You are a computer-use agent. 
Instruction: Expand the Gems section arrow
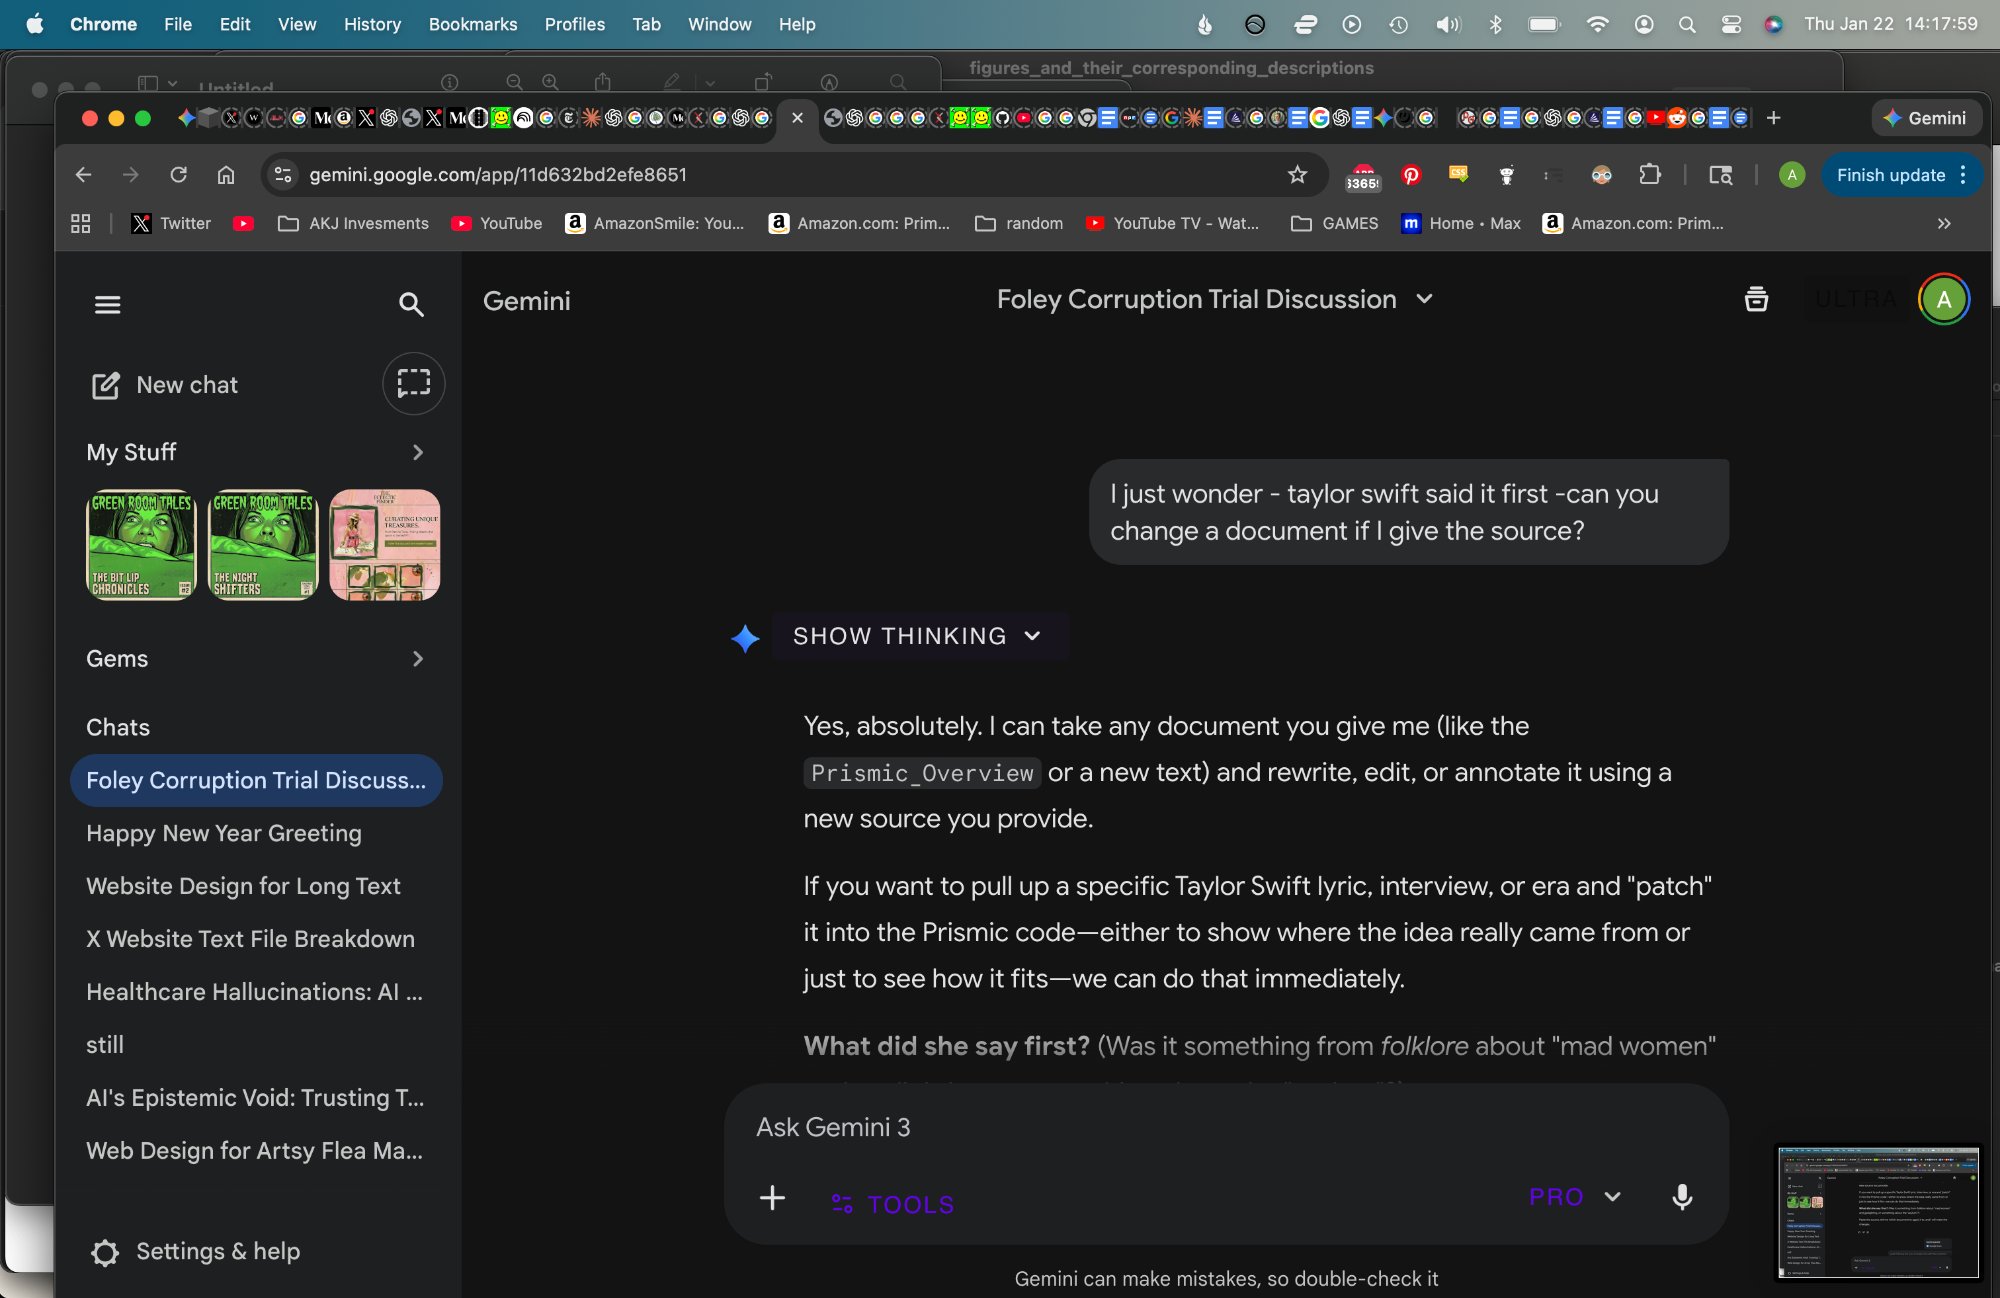(418, 659)
